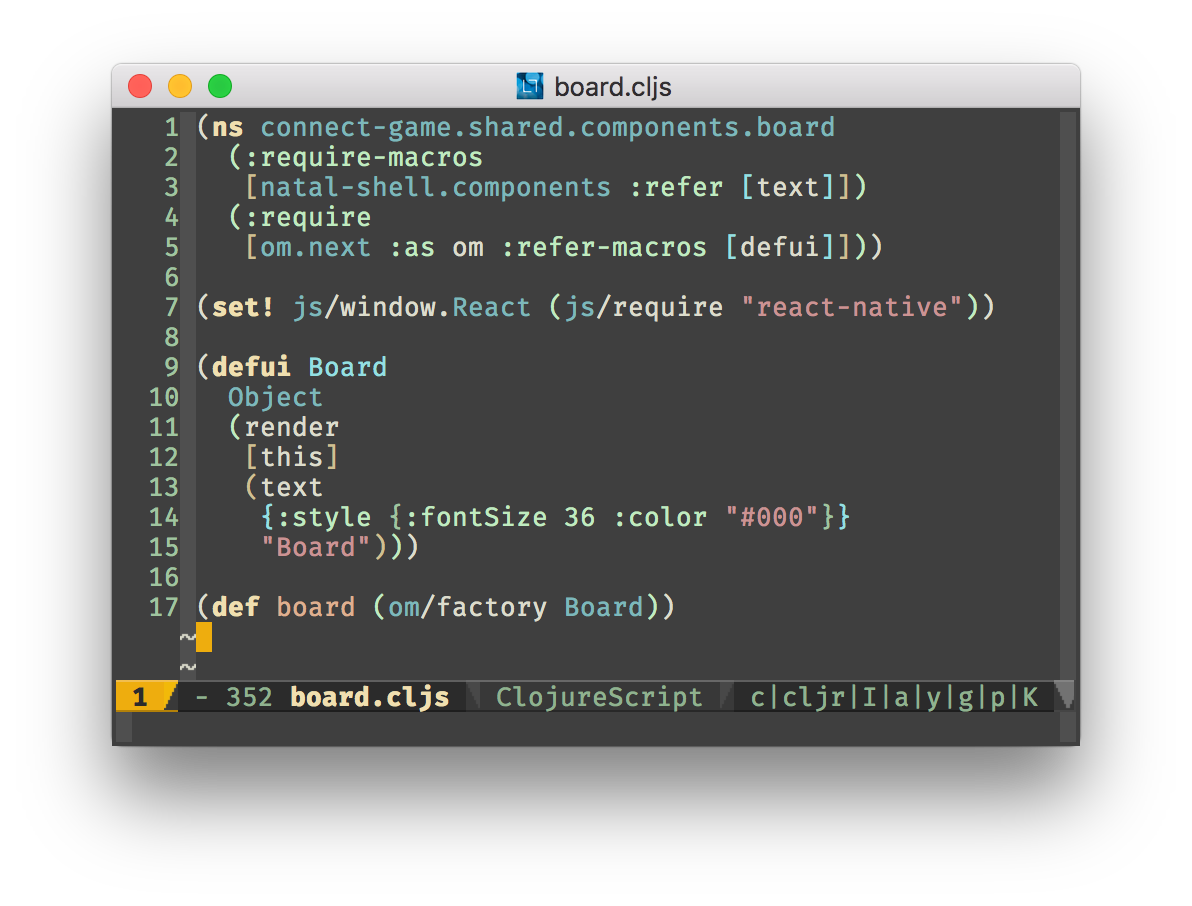The image size is (1192, 906).
Task: Click the scrollbar down arrow at bottom right
Action: click(1063, 697)
